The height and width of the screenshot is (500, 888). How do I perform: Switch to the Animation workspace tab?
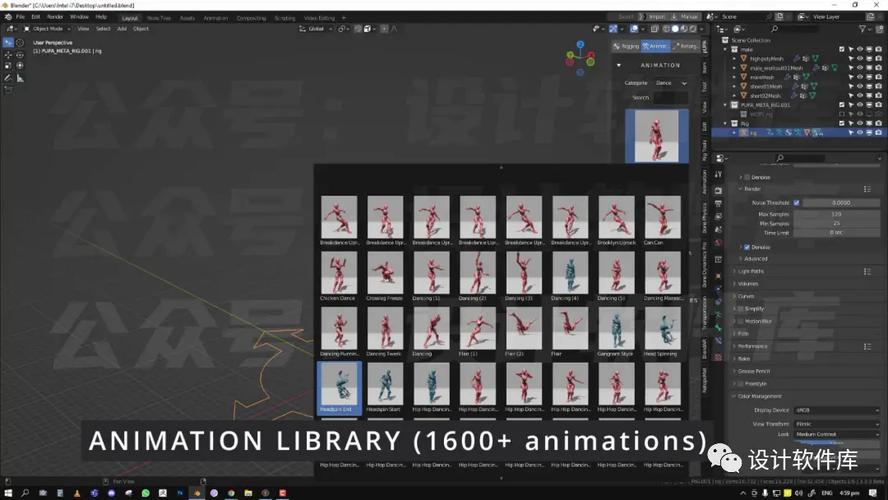click(215, 18)
